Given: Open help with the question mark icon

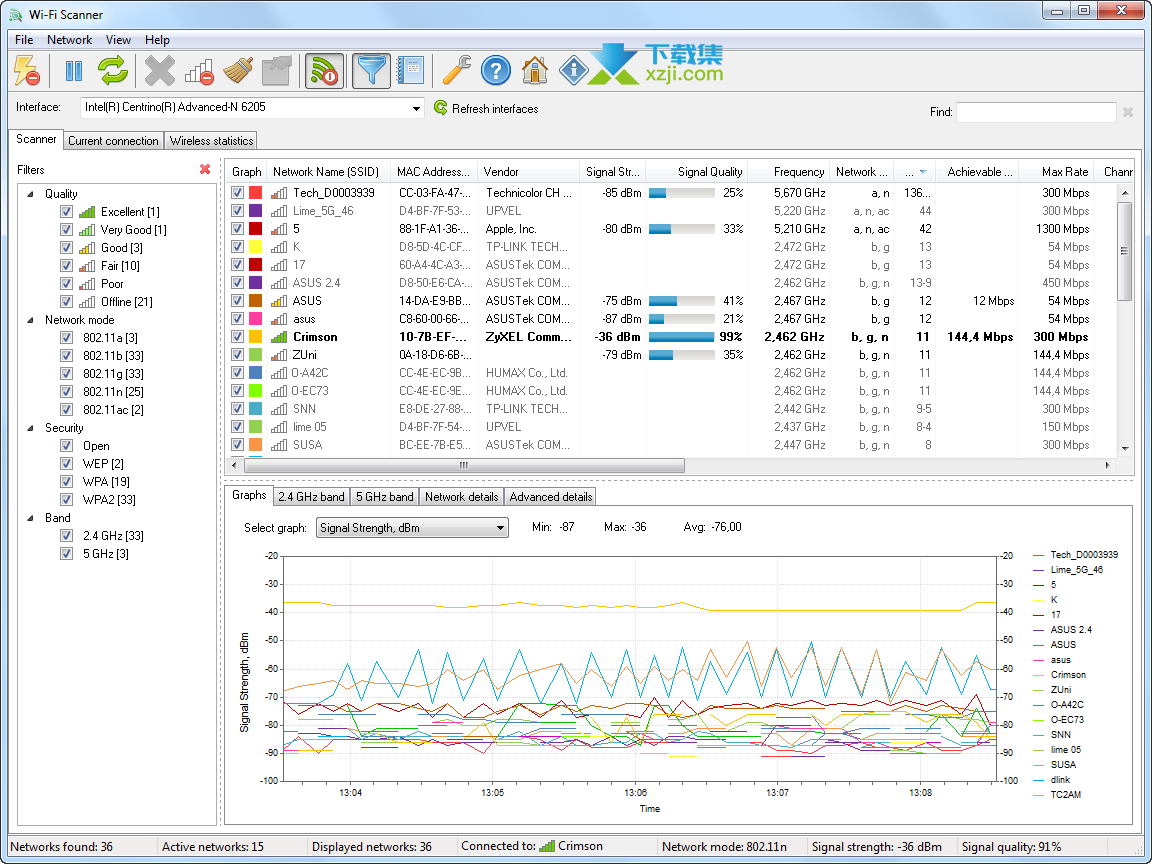Looking at the screenshot, I should (496, 71).
